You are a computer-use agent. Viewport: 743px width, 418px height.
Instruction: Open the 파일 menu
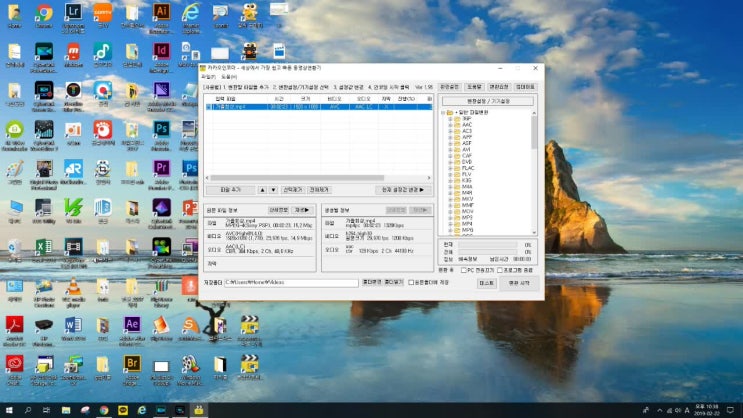click(207, 76)
